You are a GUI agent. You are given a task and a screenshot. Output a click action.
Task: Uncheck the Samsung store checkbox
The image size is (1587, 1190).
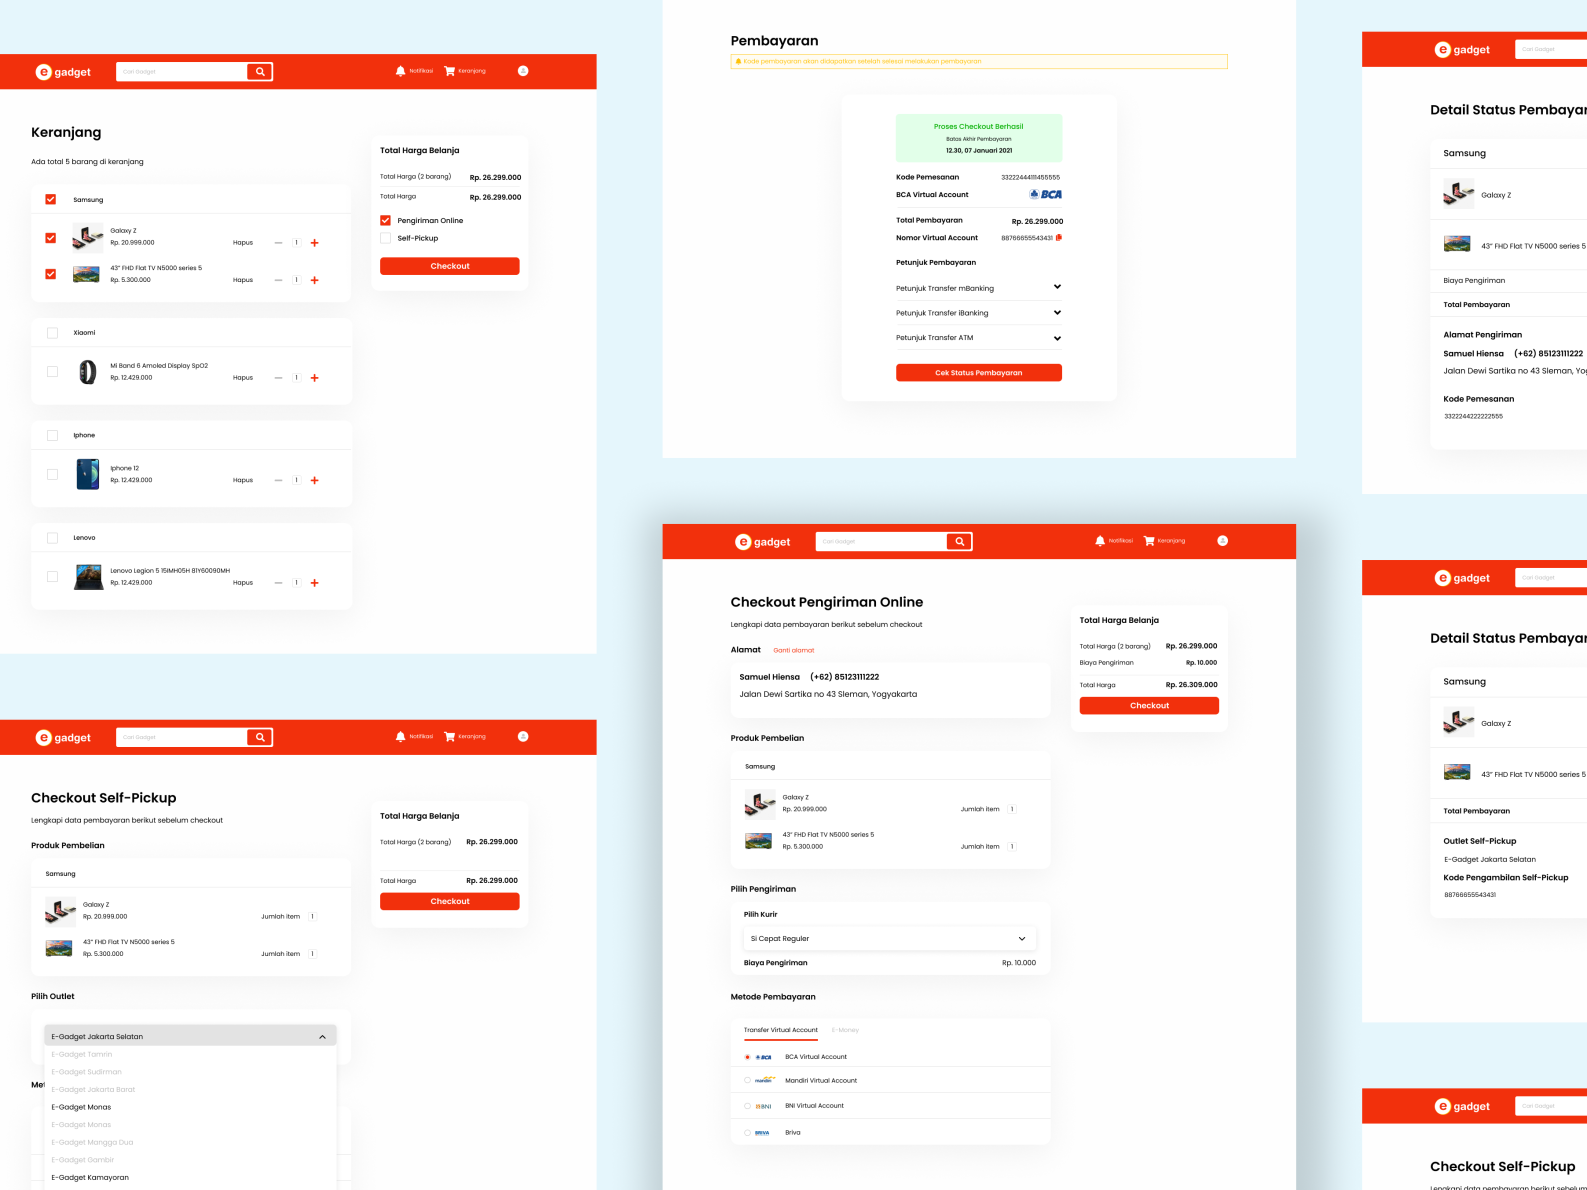(x=51, y=200)
